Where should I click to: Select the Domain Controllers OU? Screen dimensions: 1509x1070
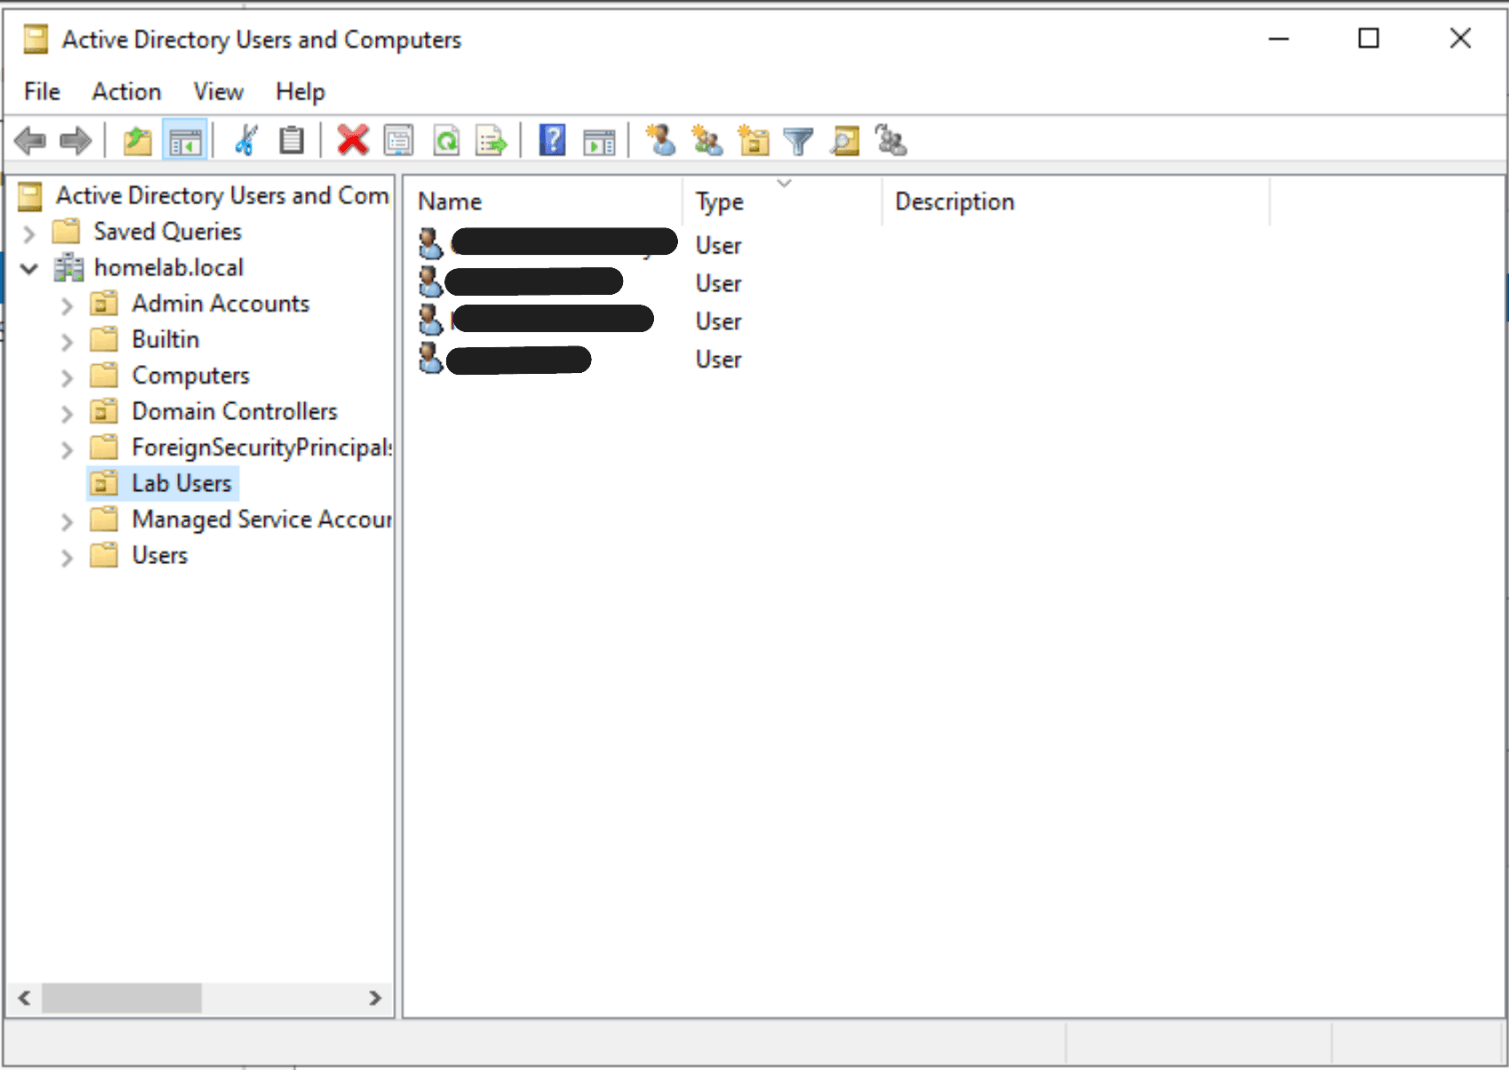(x=235, y=412)
